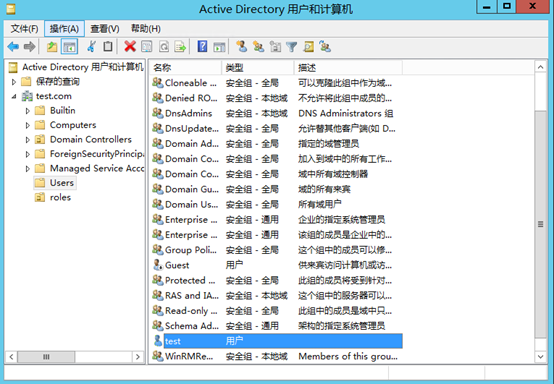Click the list scrollbar down arrow
This screenshot has height=384, width=554.
point(541,357)
